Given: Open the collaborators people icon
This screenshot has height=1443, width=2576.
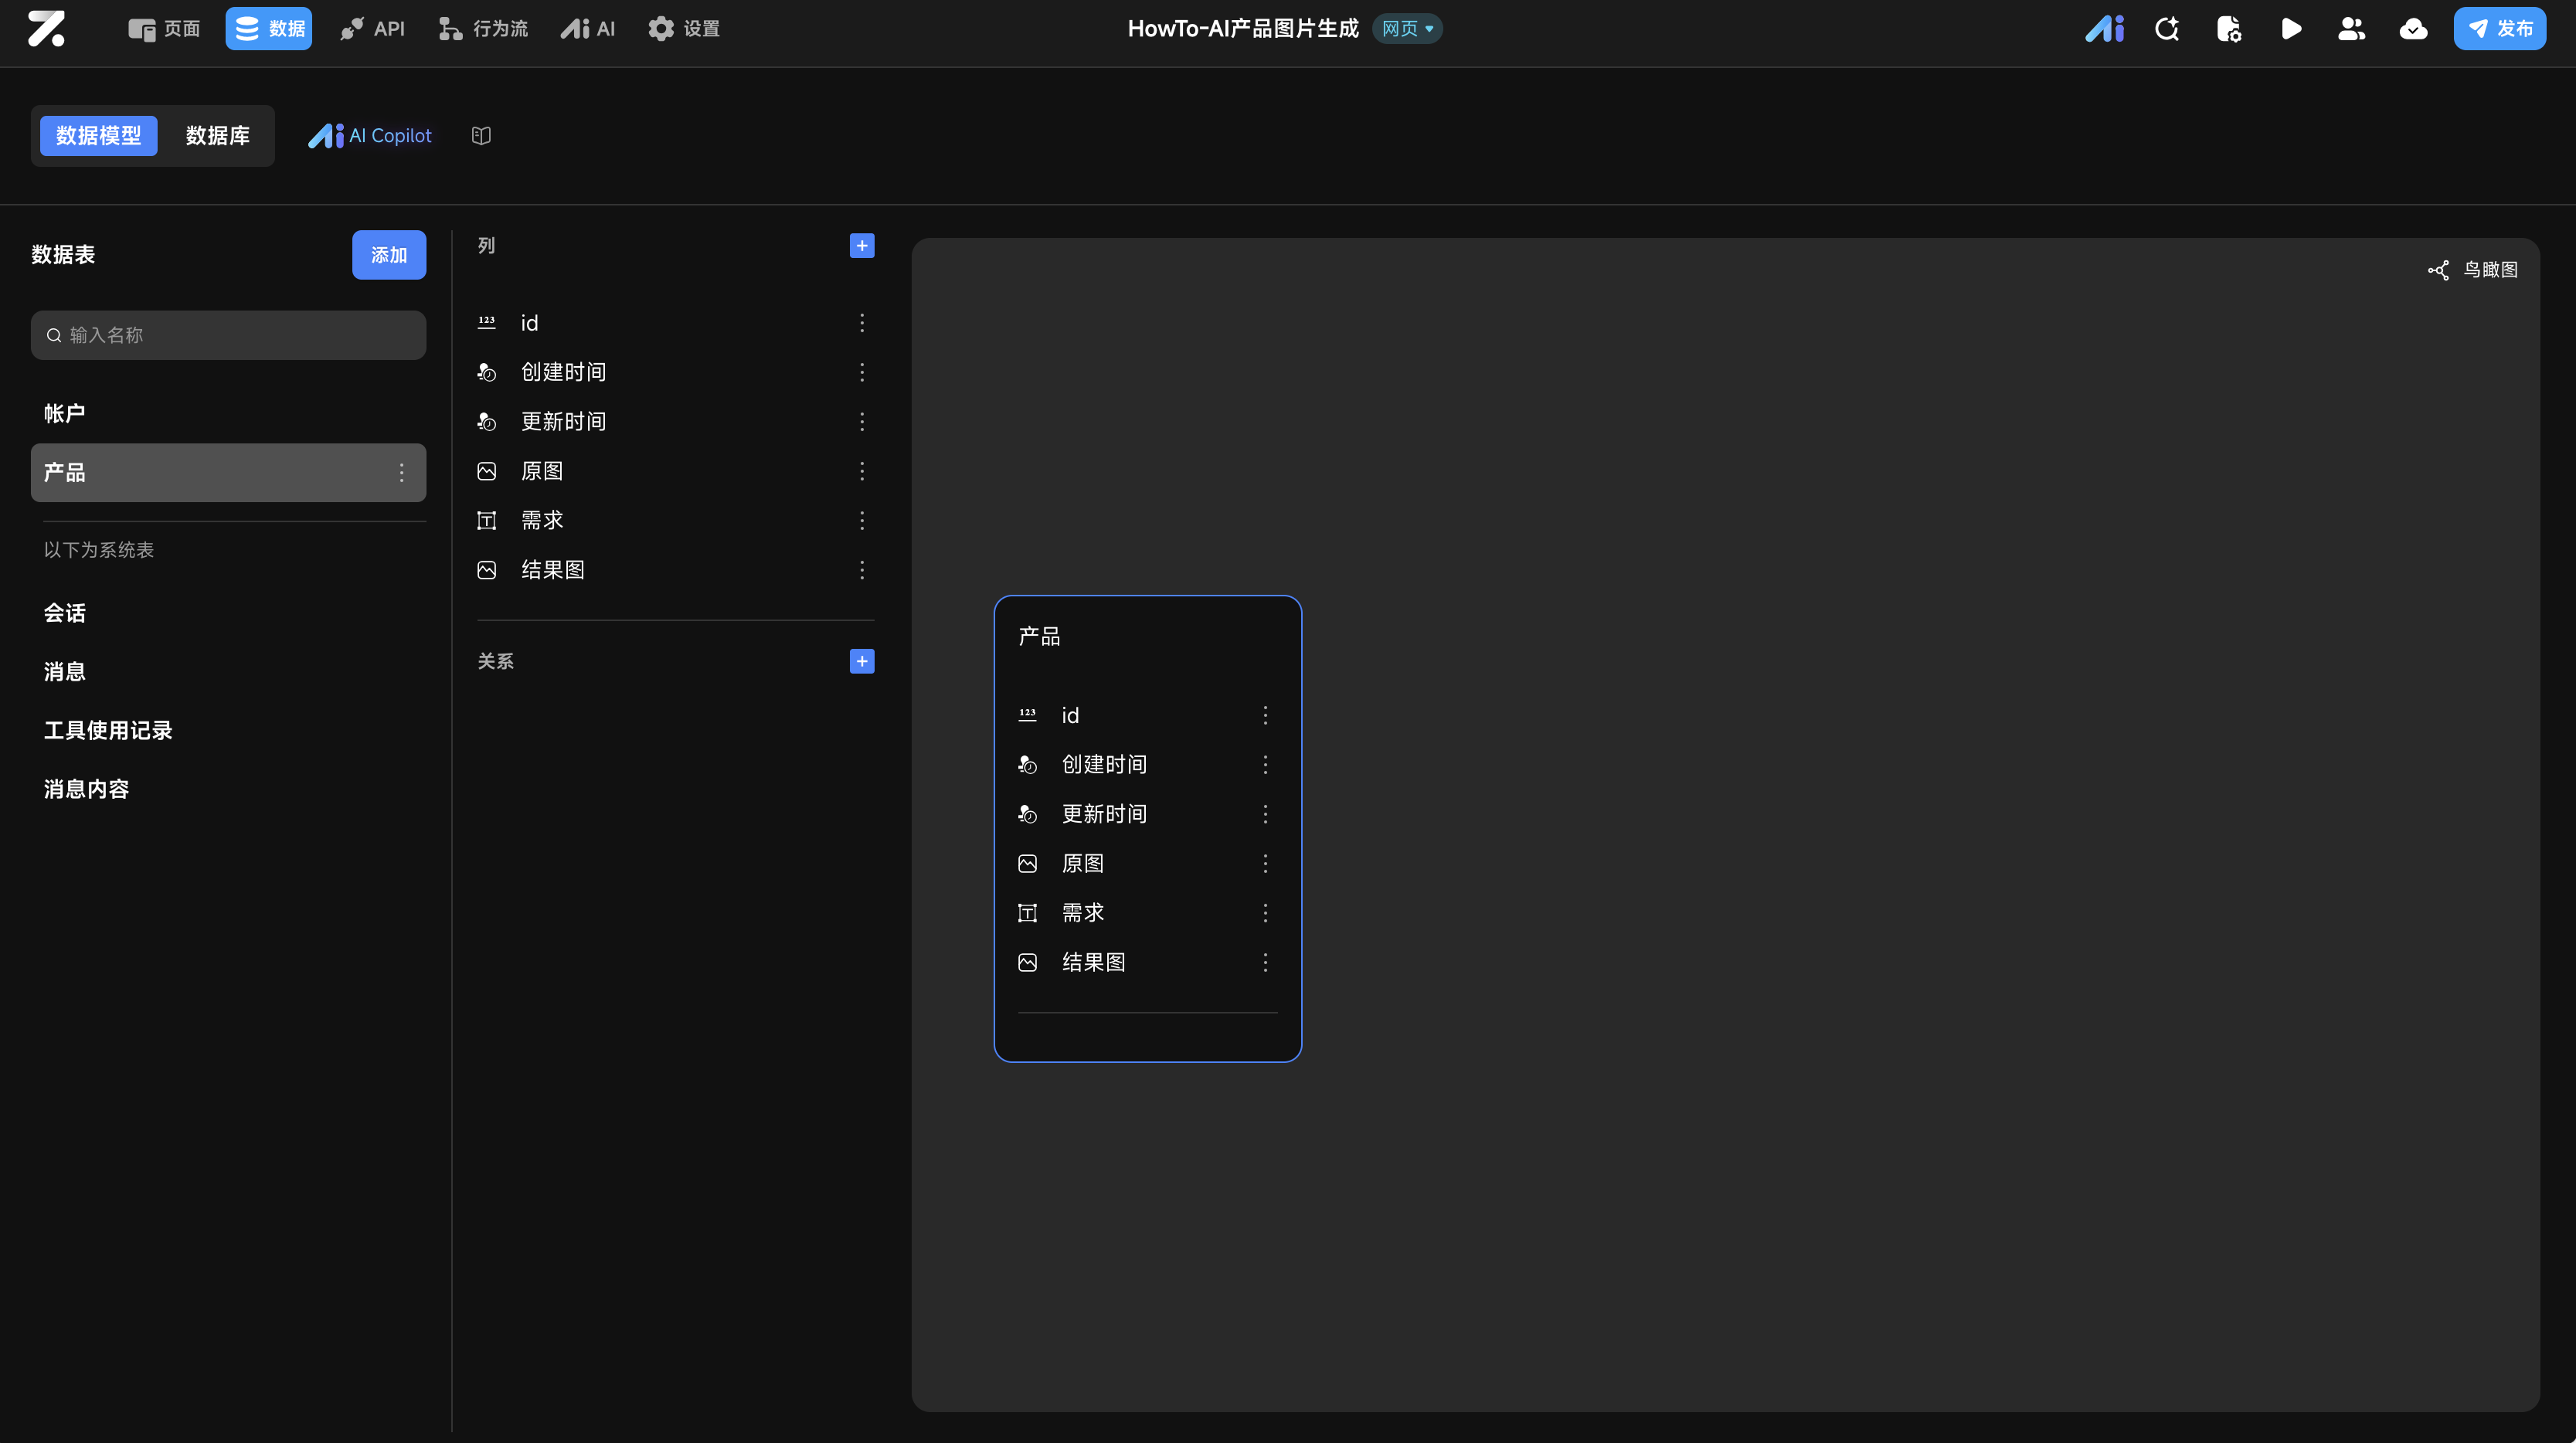Looking at the screenshot, I should (2351, 29).
